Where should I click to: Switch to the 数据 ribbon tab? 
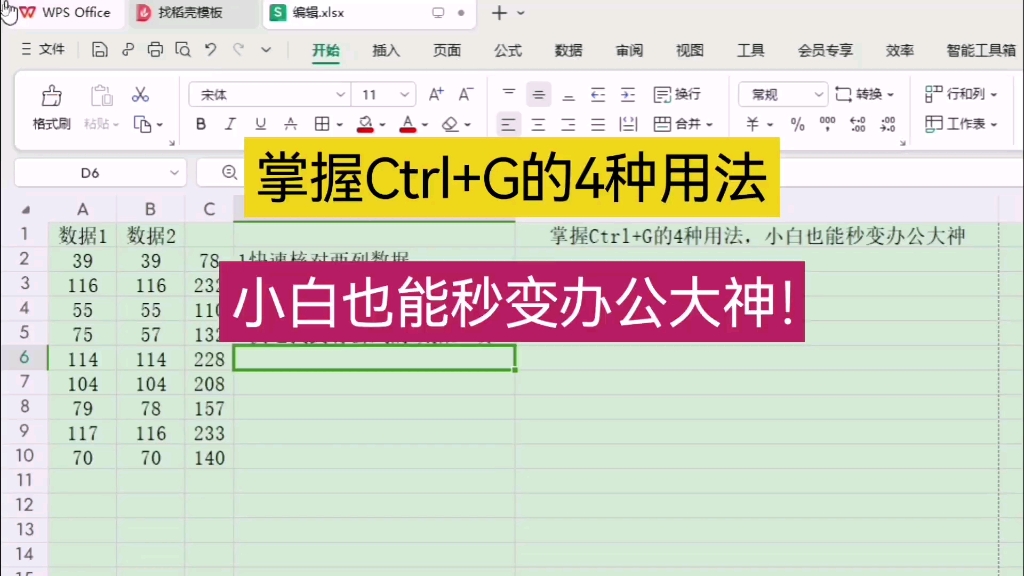pos(568,50)
